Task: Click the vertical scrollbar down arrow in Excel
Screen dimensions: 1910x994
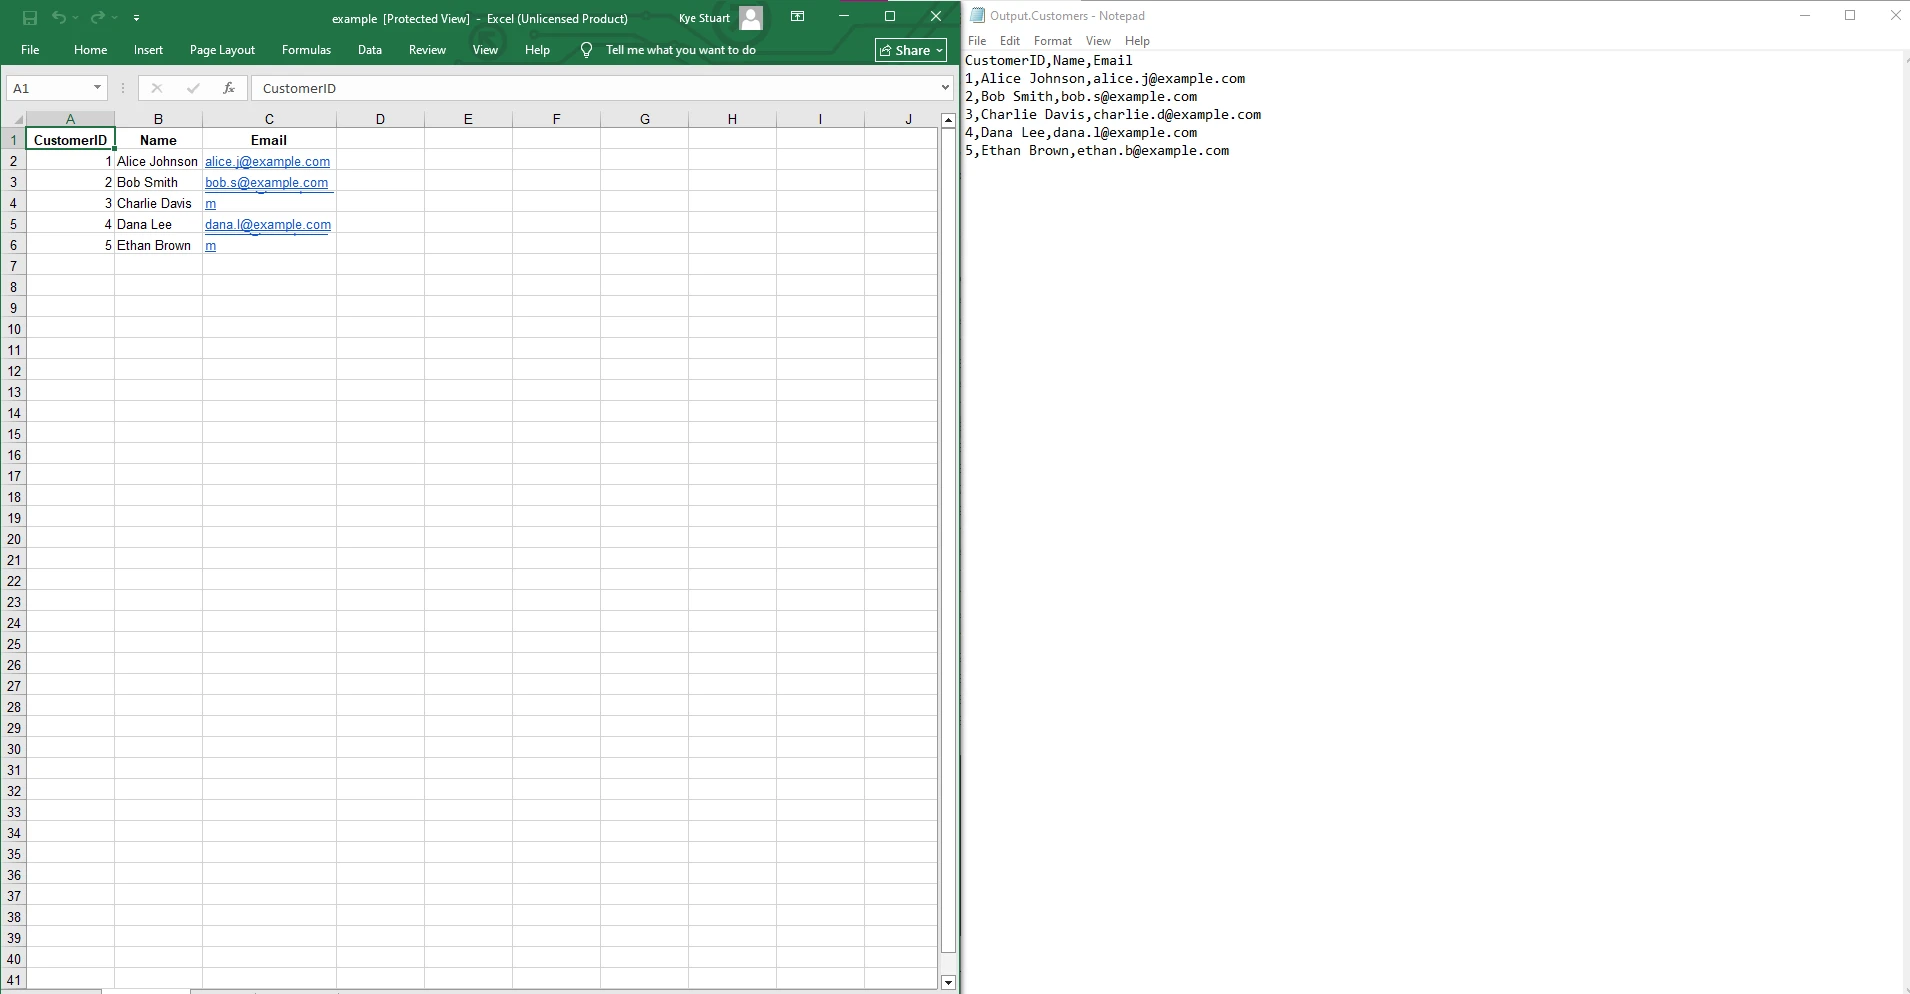Action: (948, 982)
